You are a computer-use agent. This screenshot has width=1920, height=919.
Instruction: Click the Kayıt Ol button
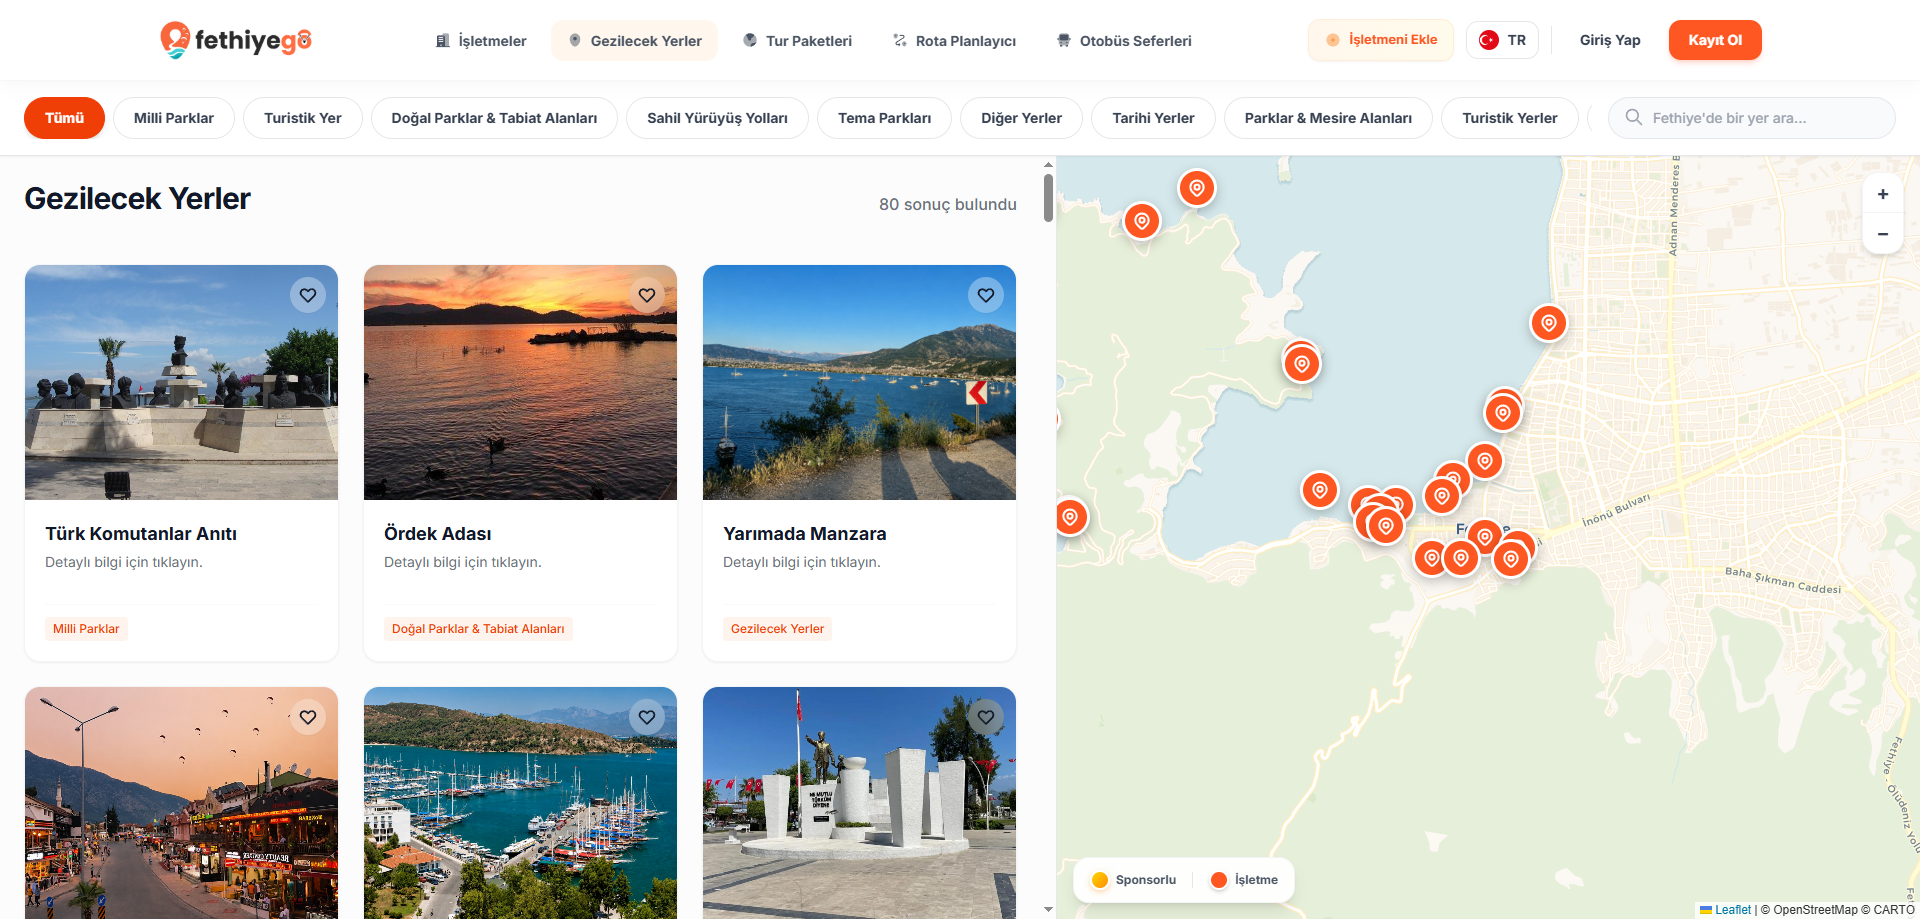[1715, 40]
